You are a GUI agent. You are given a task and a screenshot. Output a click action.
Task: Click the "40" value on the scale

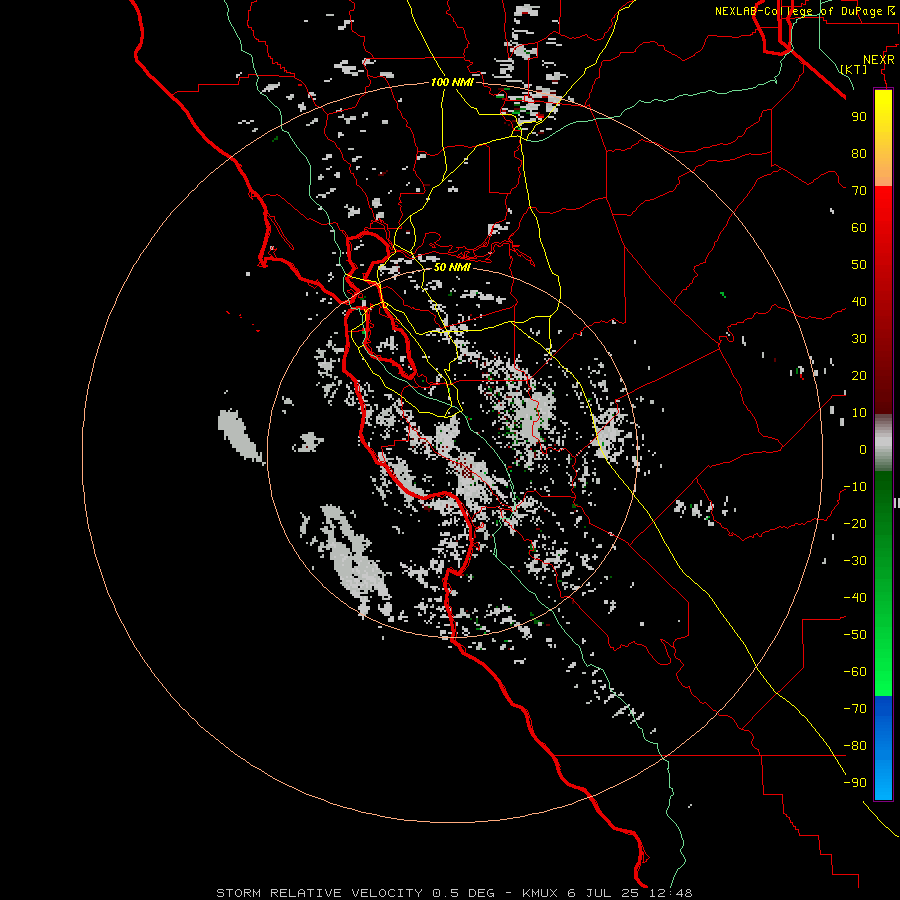tap(859, 301)
